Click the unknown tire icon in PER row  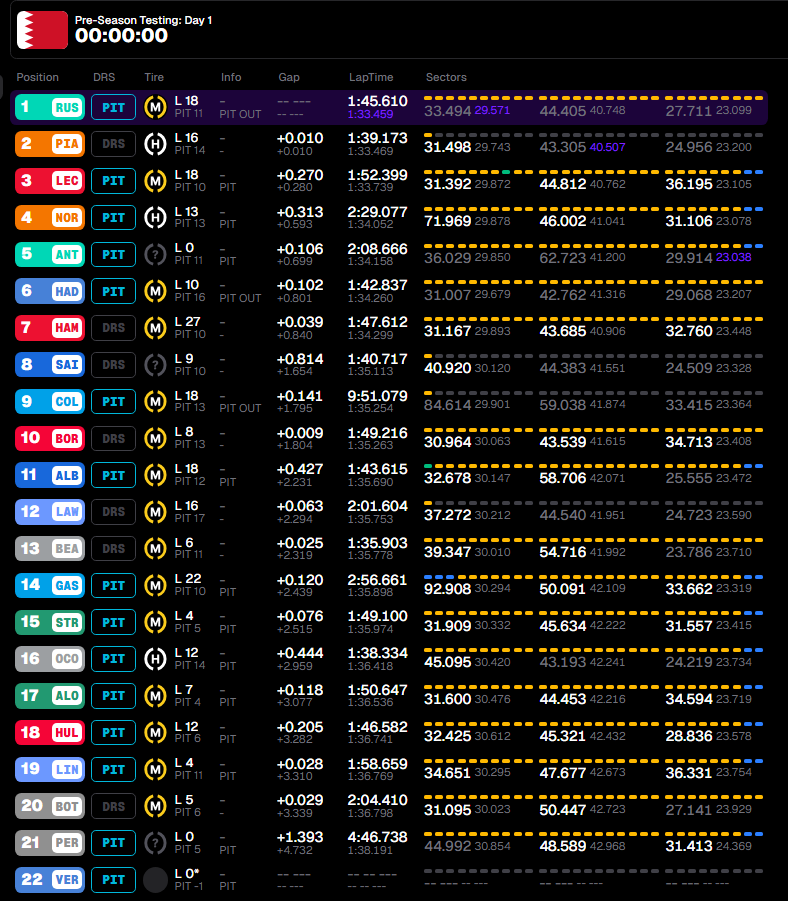(x=155, y=842)
